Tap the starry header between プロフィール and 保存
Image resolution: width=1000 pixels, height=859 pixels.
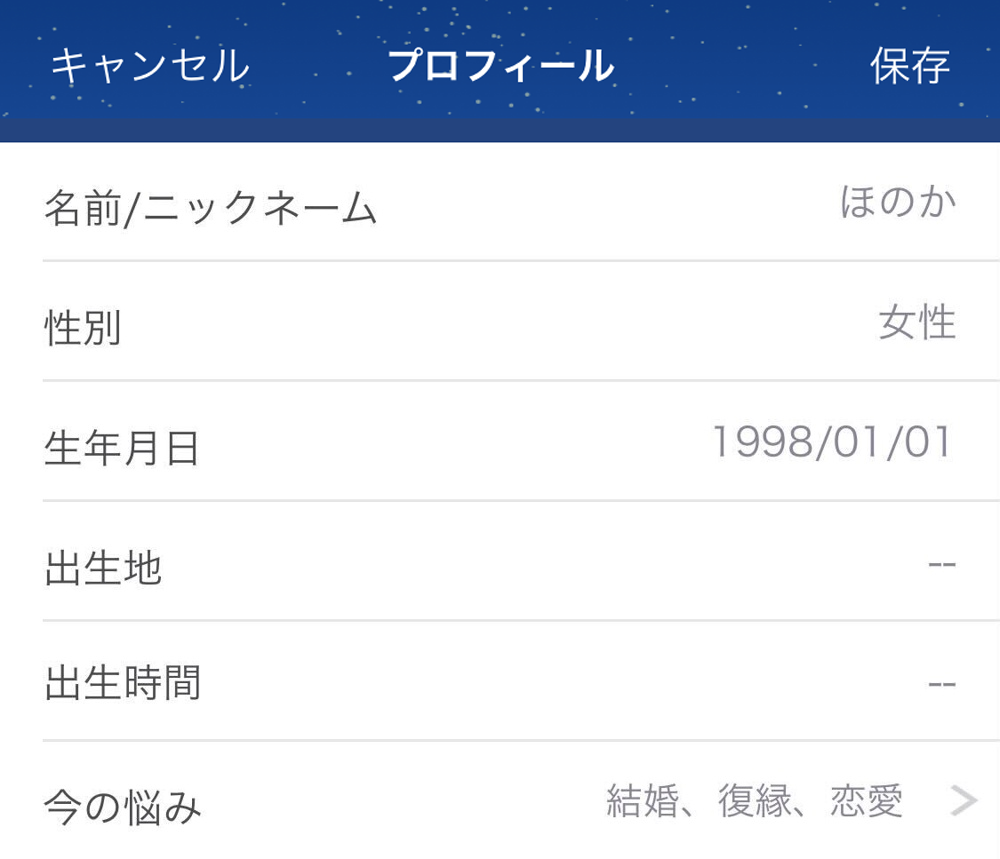(740, 66)
